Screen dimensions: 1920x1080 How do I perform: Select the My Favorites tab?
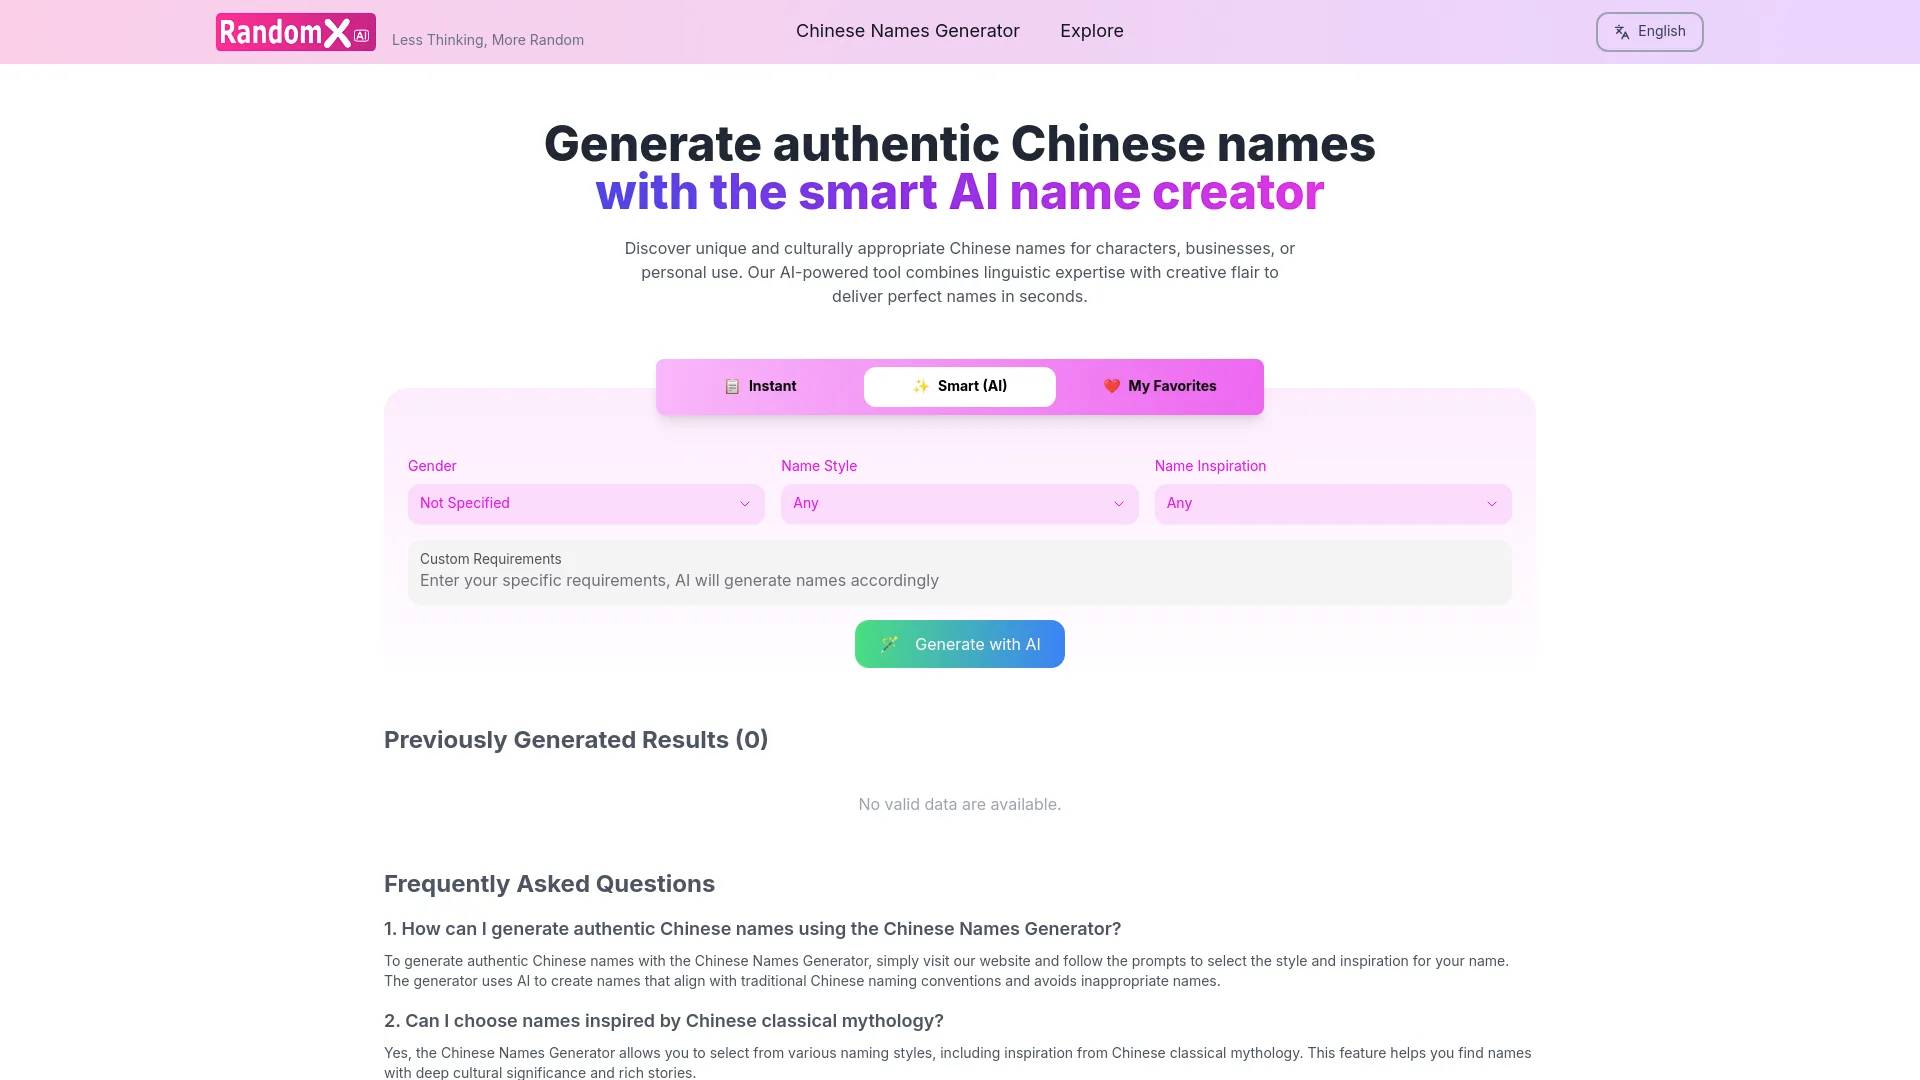1160,385
